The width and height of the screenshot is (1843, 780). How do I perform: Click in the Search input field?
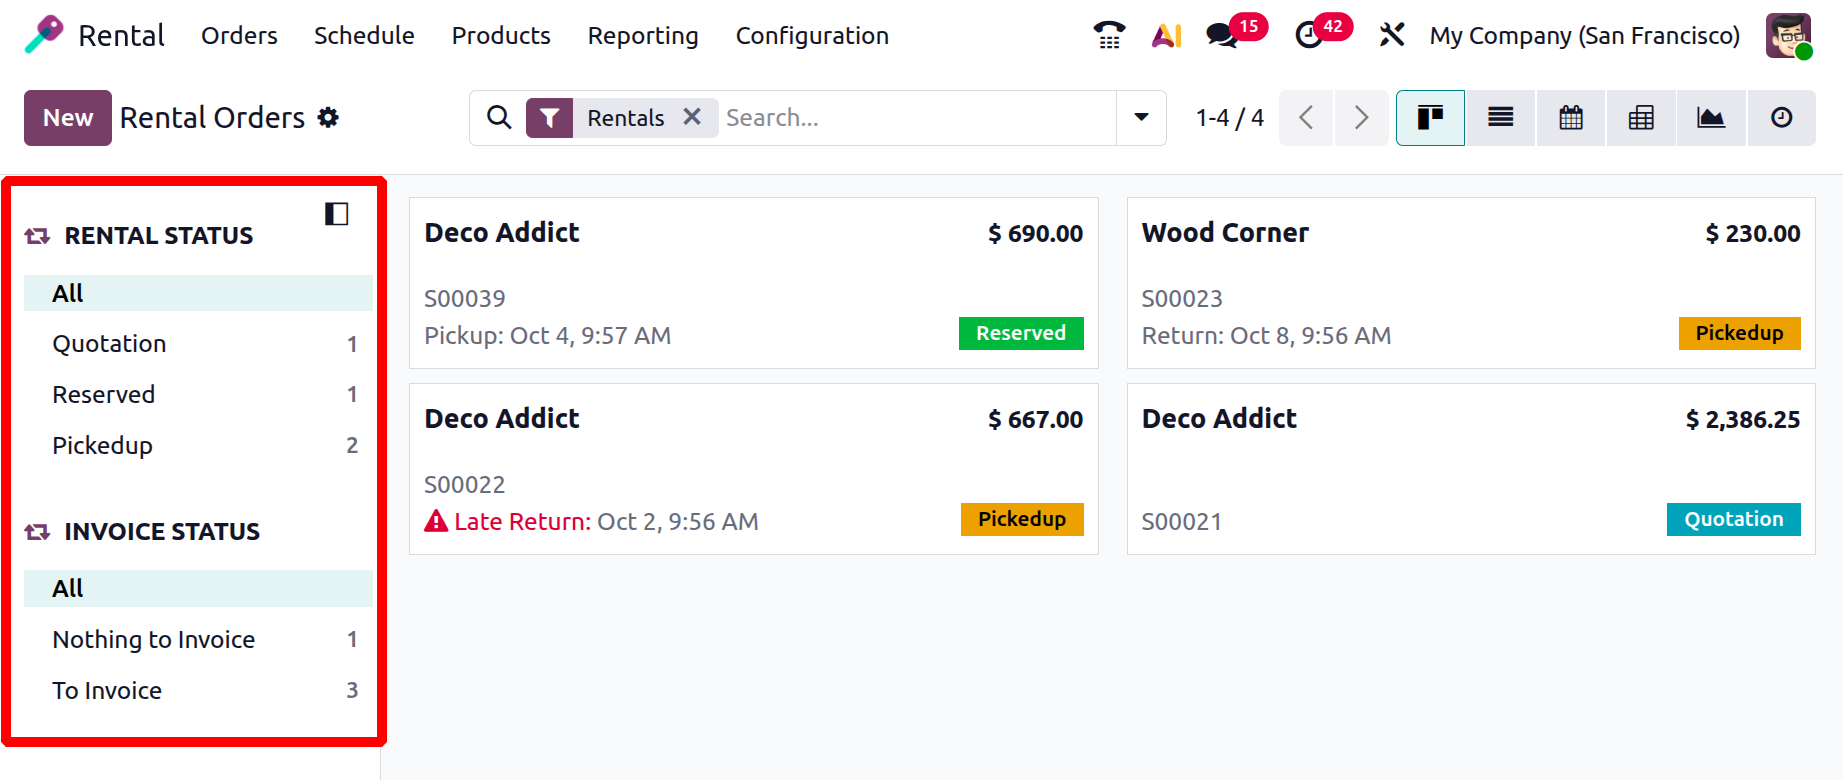(x=915, y=118)
